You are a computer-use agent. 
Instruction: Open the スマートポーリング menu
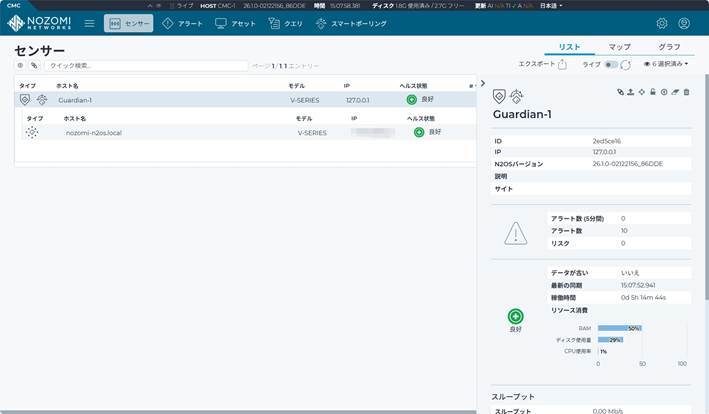coord(351,23)
